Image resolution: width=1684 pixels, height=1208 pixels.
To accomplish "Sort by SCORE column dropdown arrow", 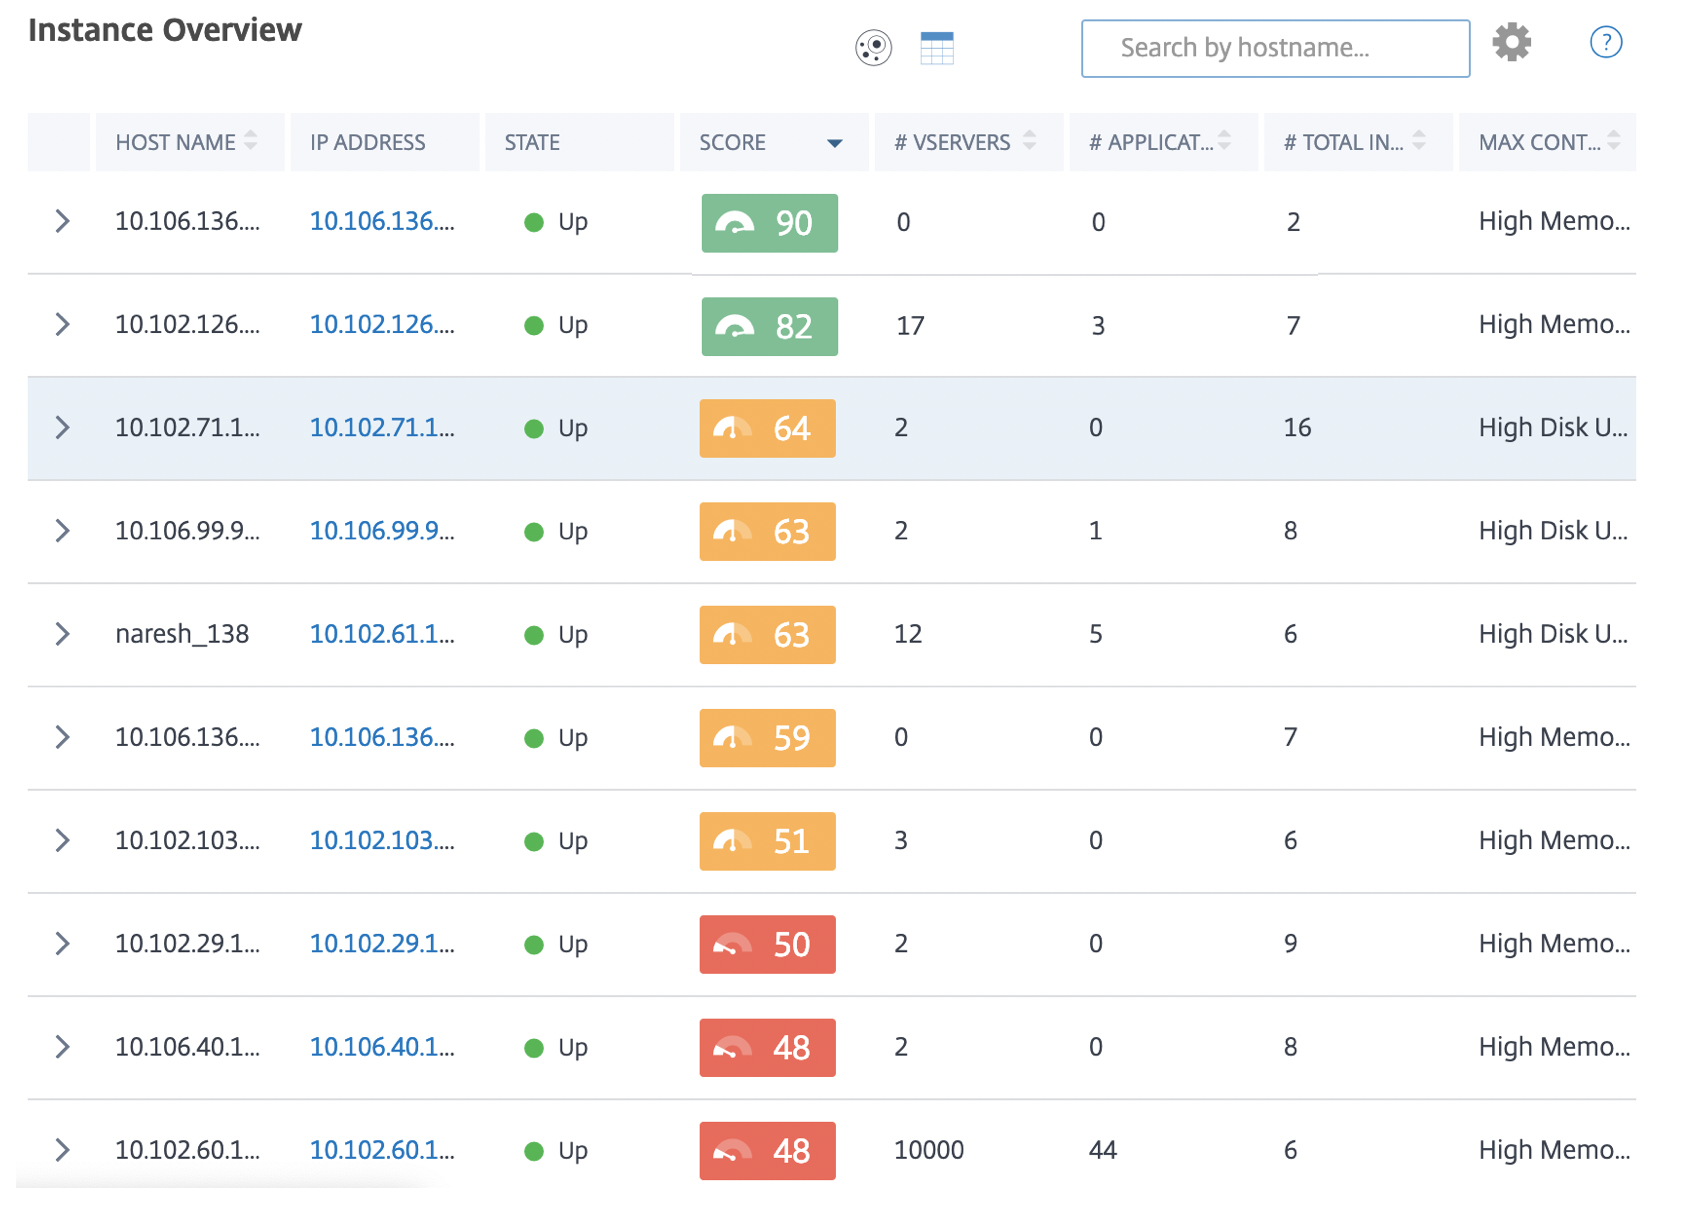I will point(834,143).
